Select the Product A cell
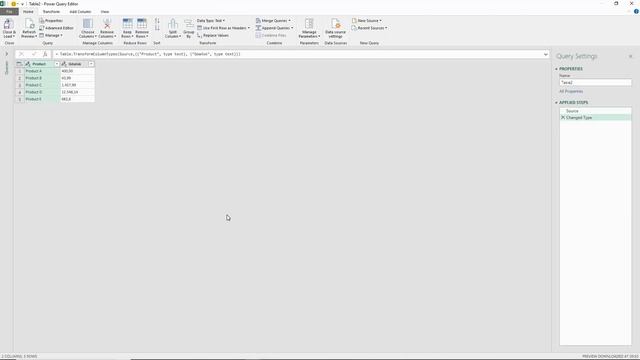The width and height of the screenshot is (640, 360). (x=42, y=71)
